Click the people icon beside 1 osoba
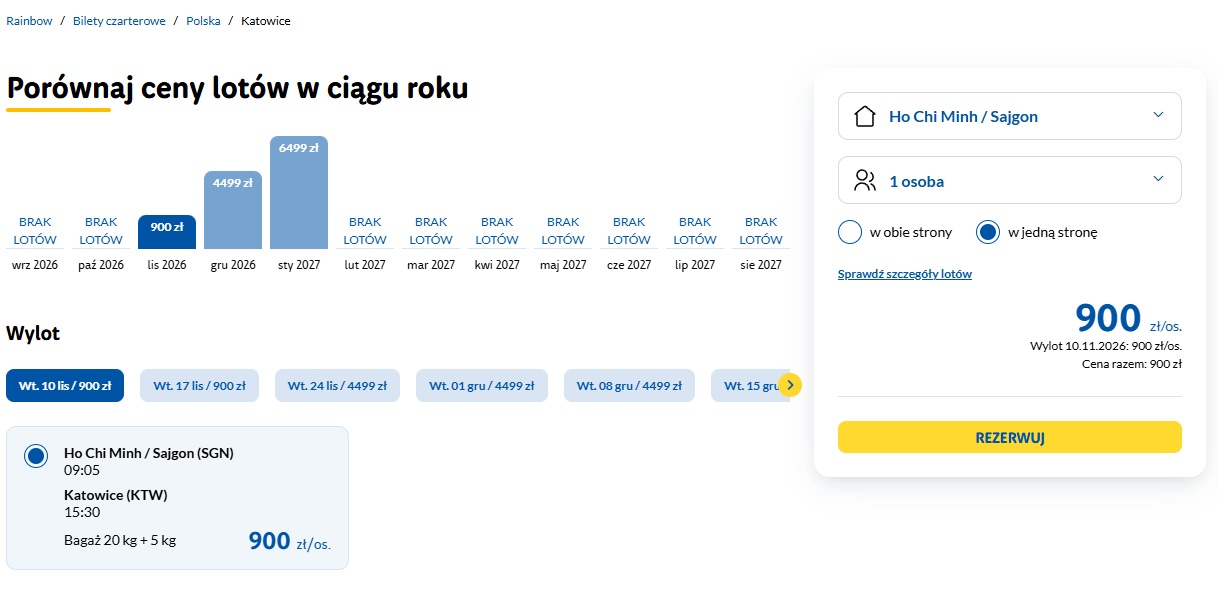The image size is (1218, 605). click(x=865, y=181)
